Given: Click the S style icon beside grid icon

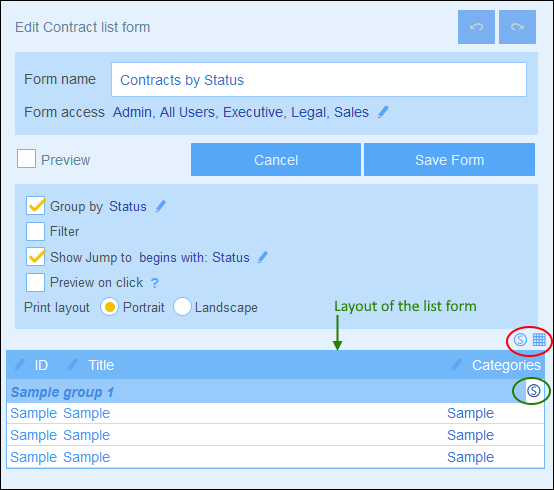Looking at the screenshot, I should click(x=520, y=340).
